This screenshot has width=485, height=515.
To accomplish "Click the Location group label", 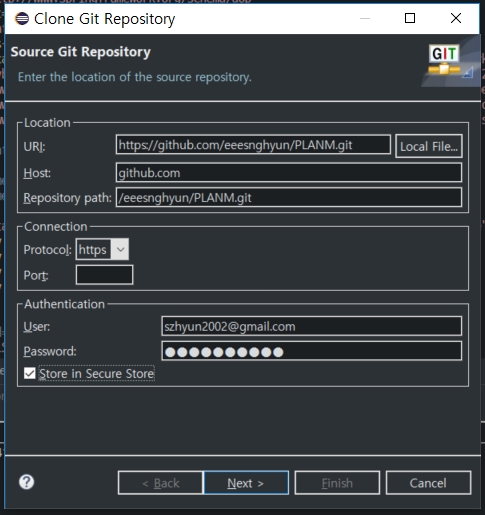I will [47, 123].
